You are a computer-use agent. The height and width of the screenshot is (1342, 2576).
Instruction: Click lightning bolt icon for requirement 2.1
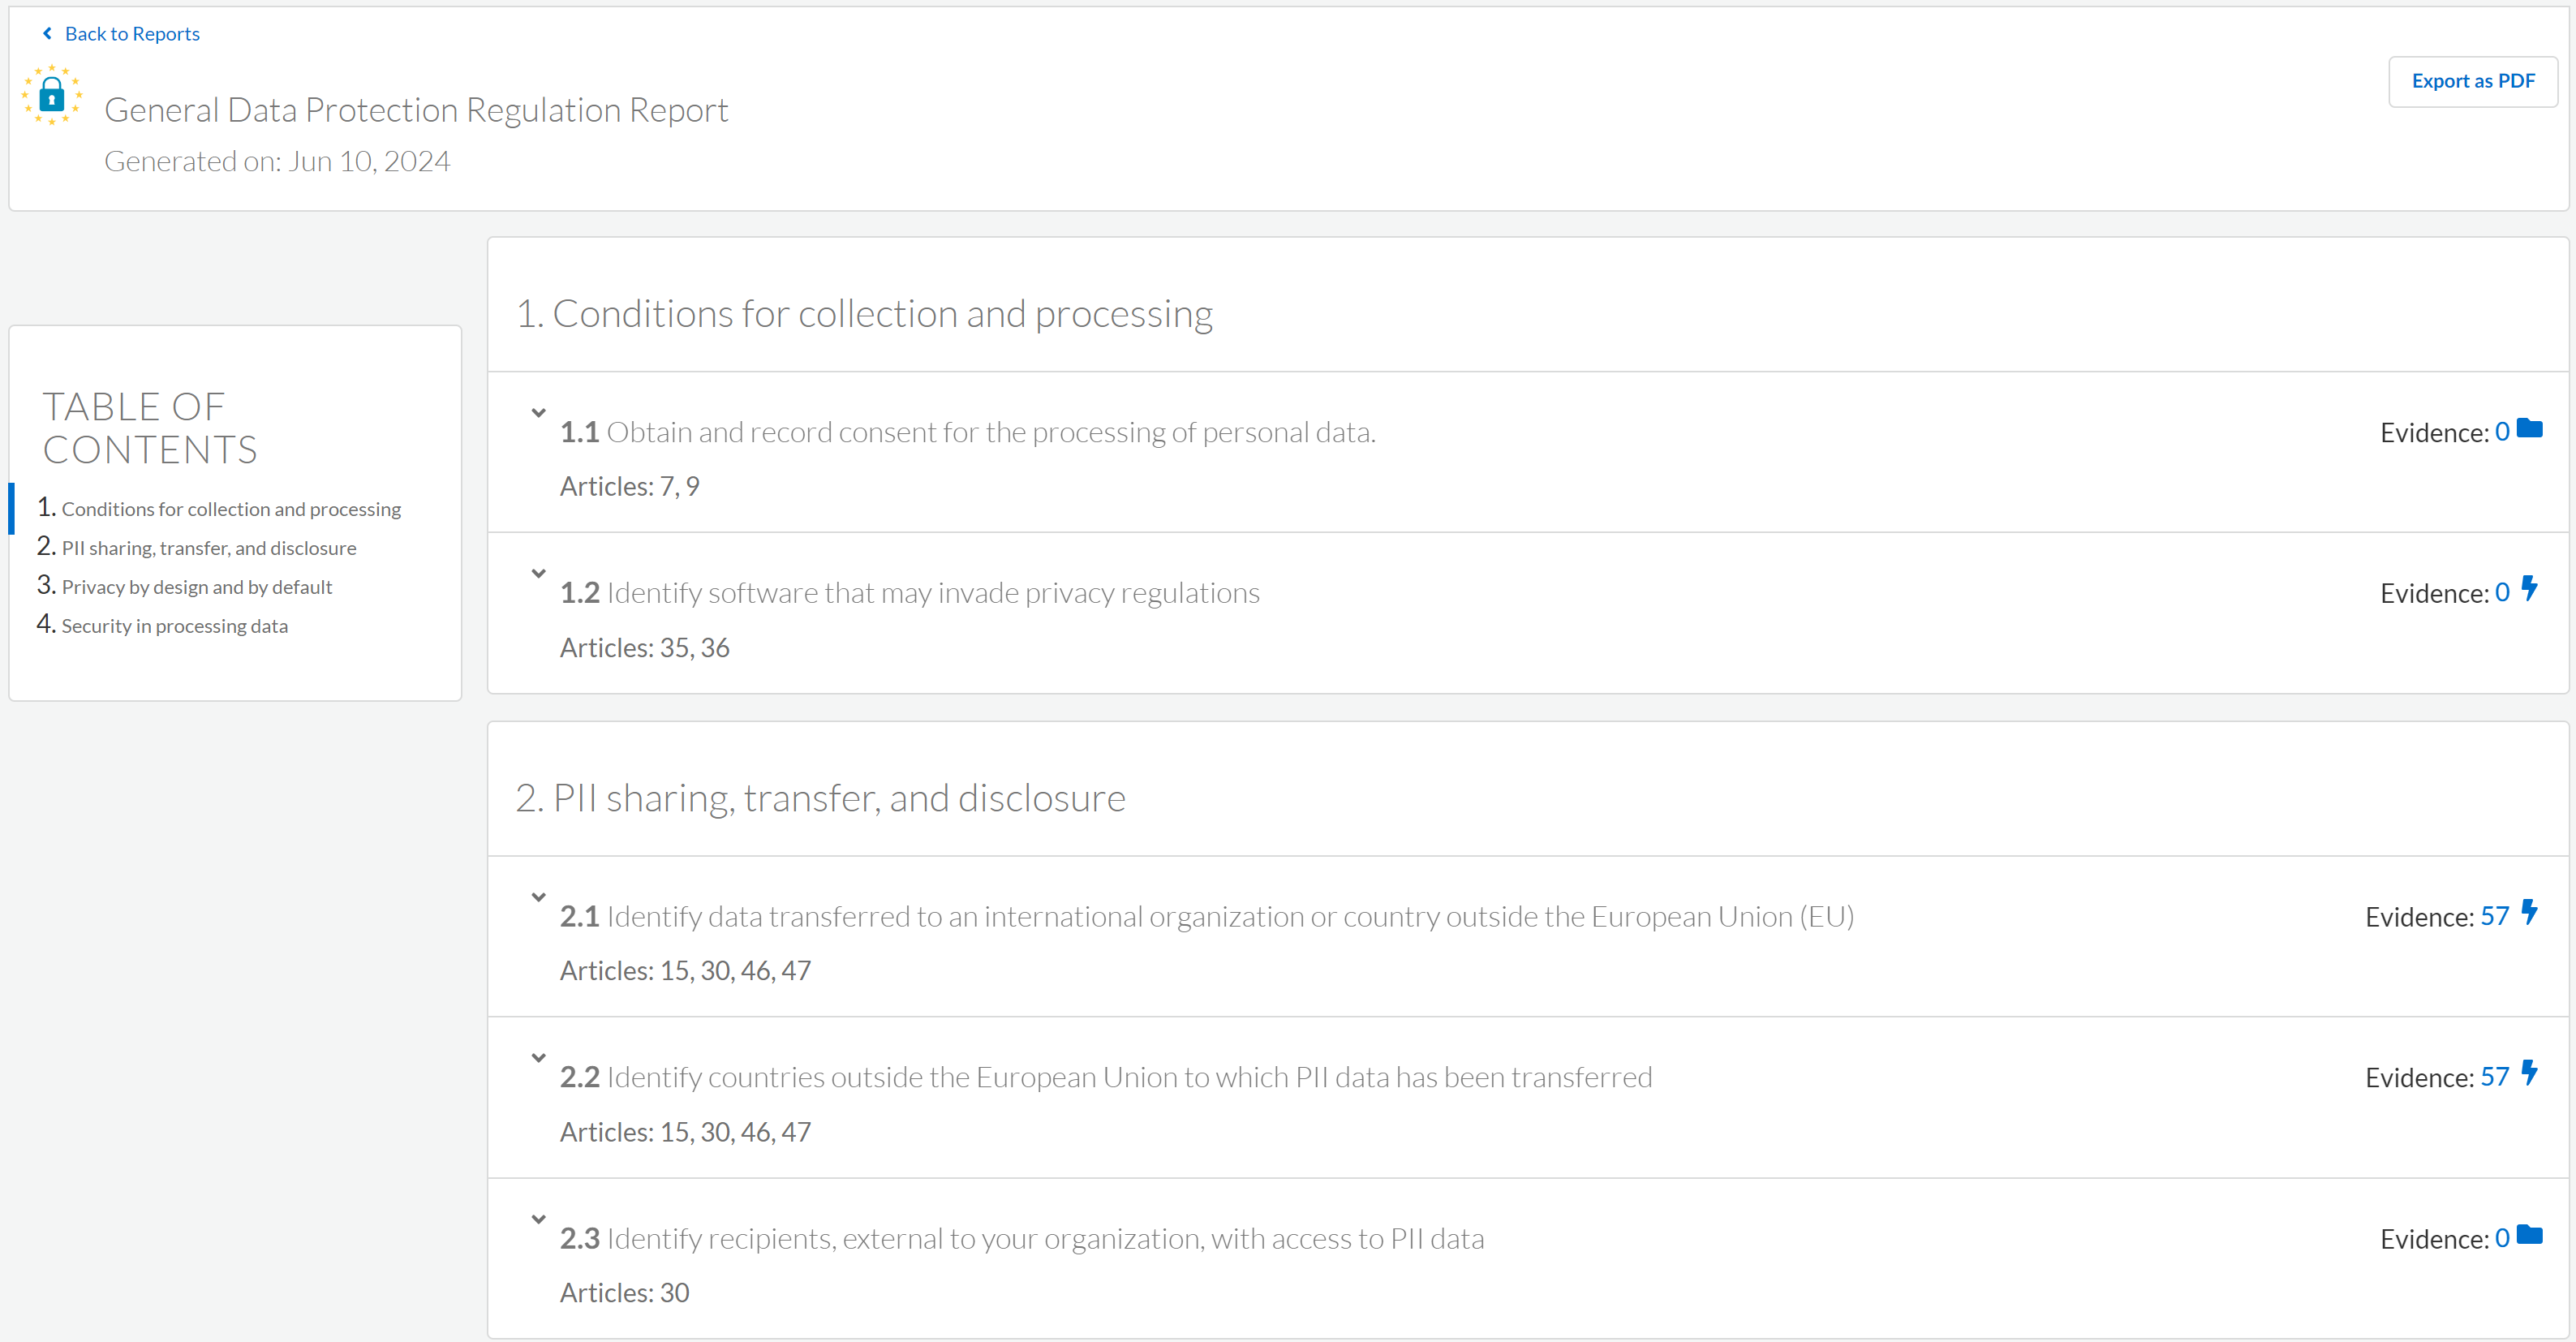coord(2529,913)
